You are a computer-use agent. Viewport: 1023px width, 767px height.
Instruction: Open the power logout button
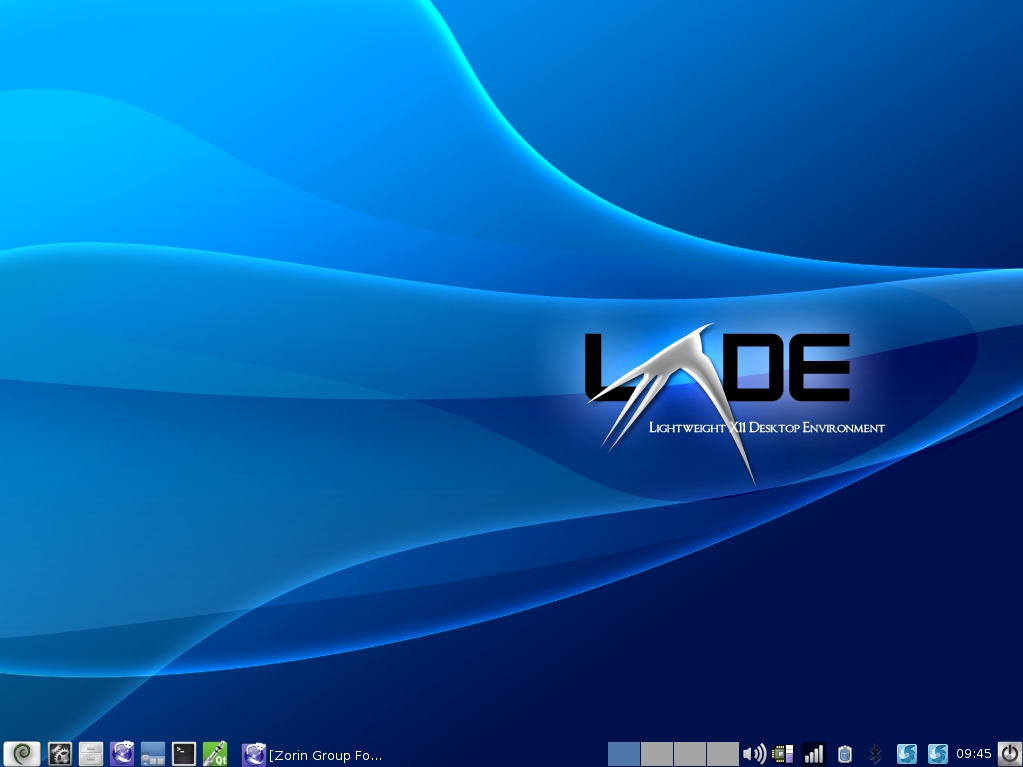tap(1009, 753)
